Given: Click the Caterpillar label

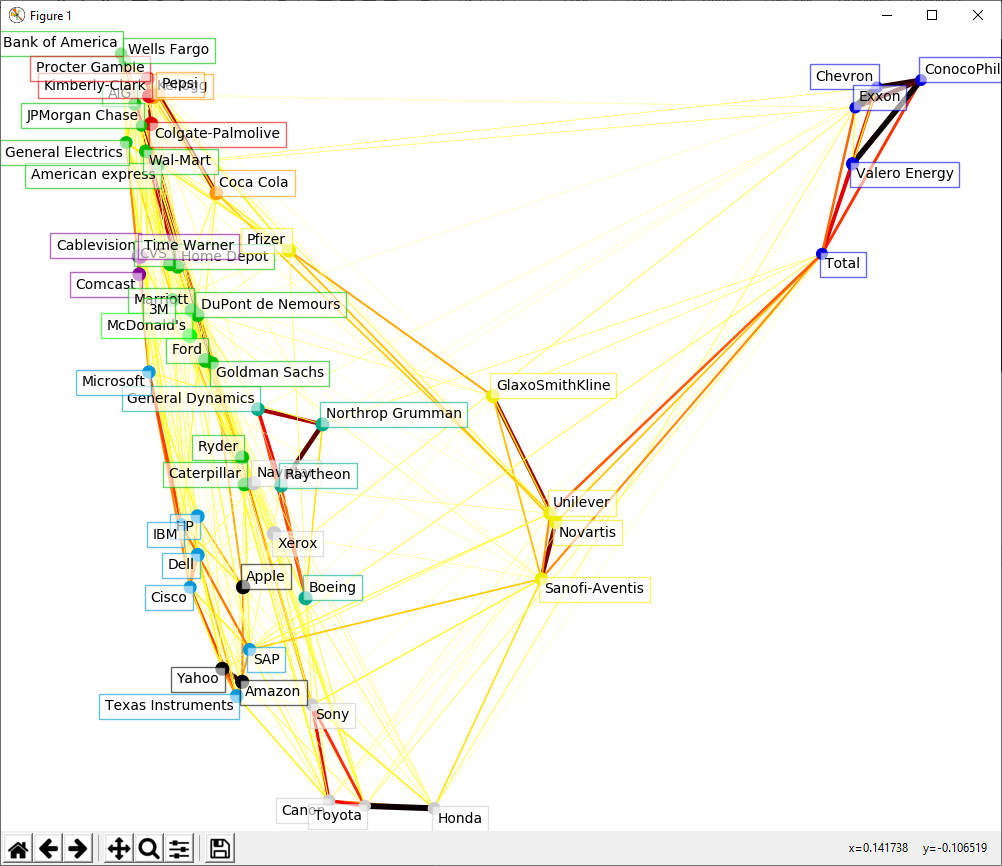Looking at the screenshot, I should 205,474.
